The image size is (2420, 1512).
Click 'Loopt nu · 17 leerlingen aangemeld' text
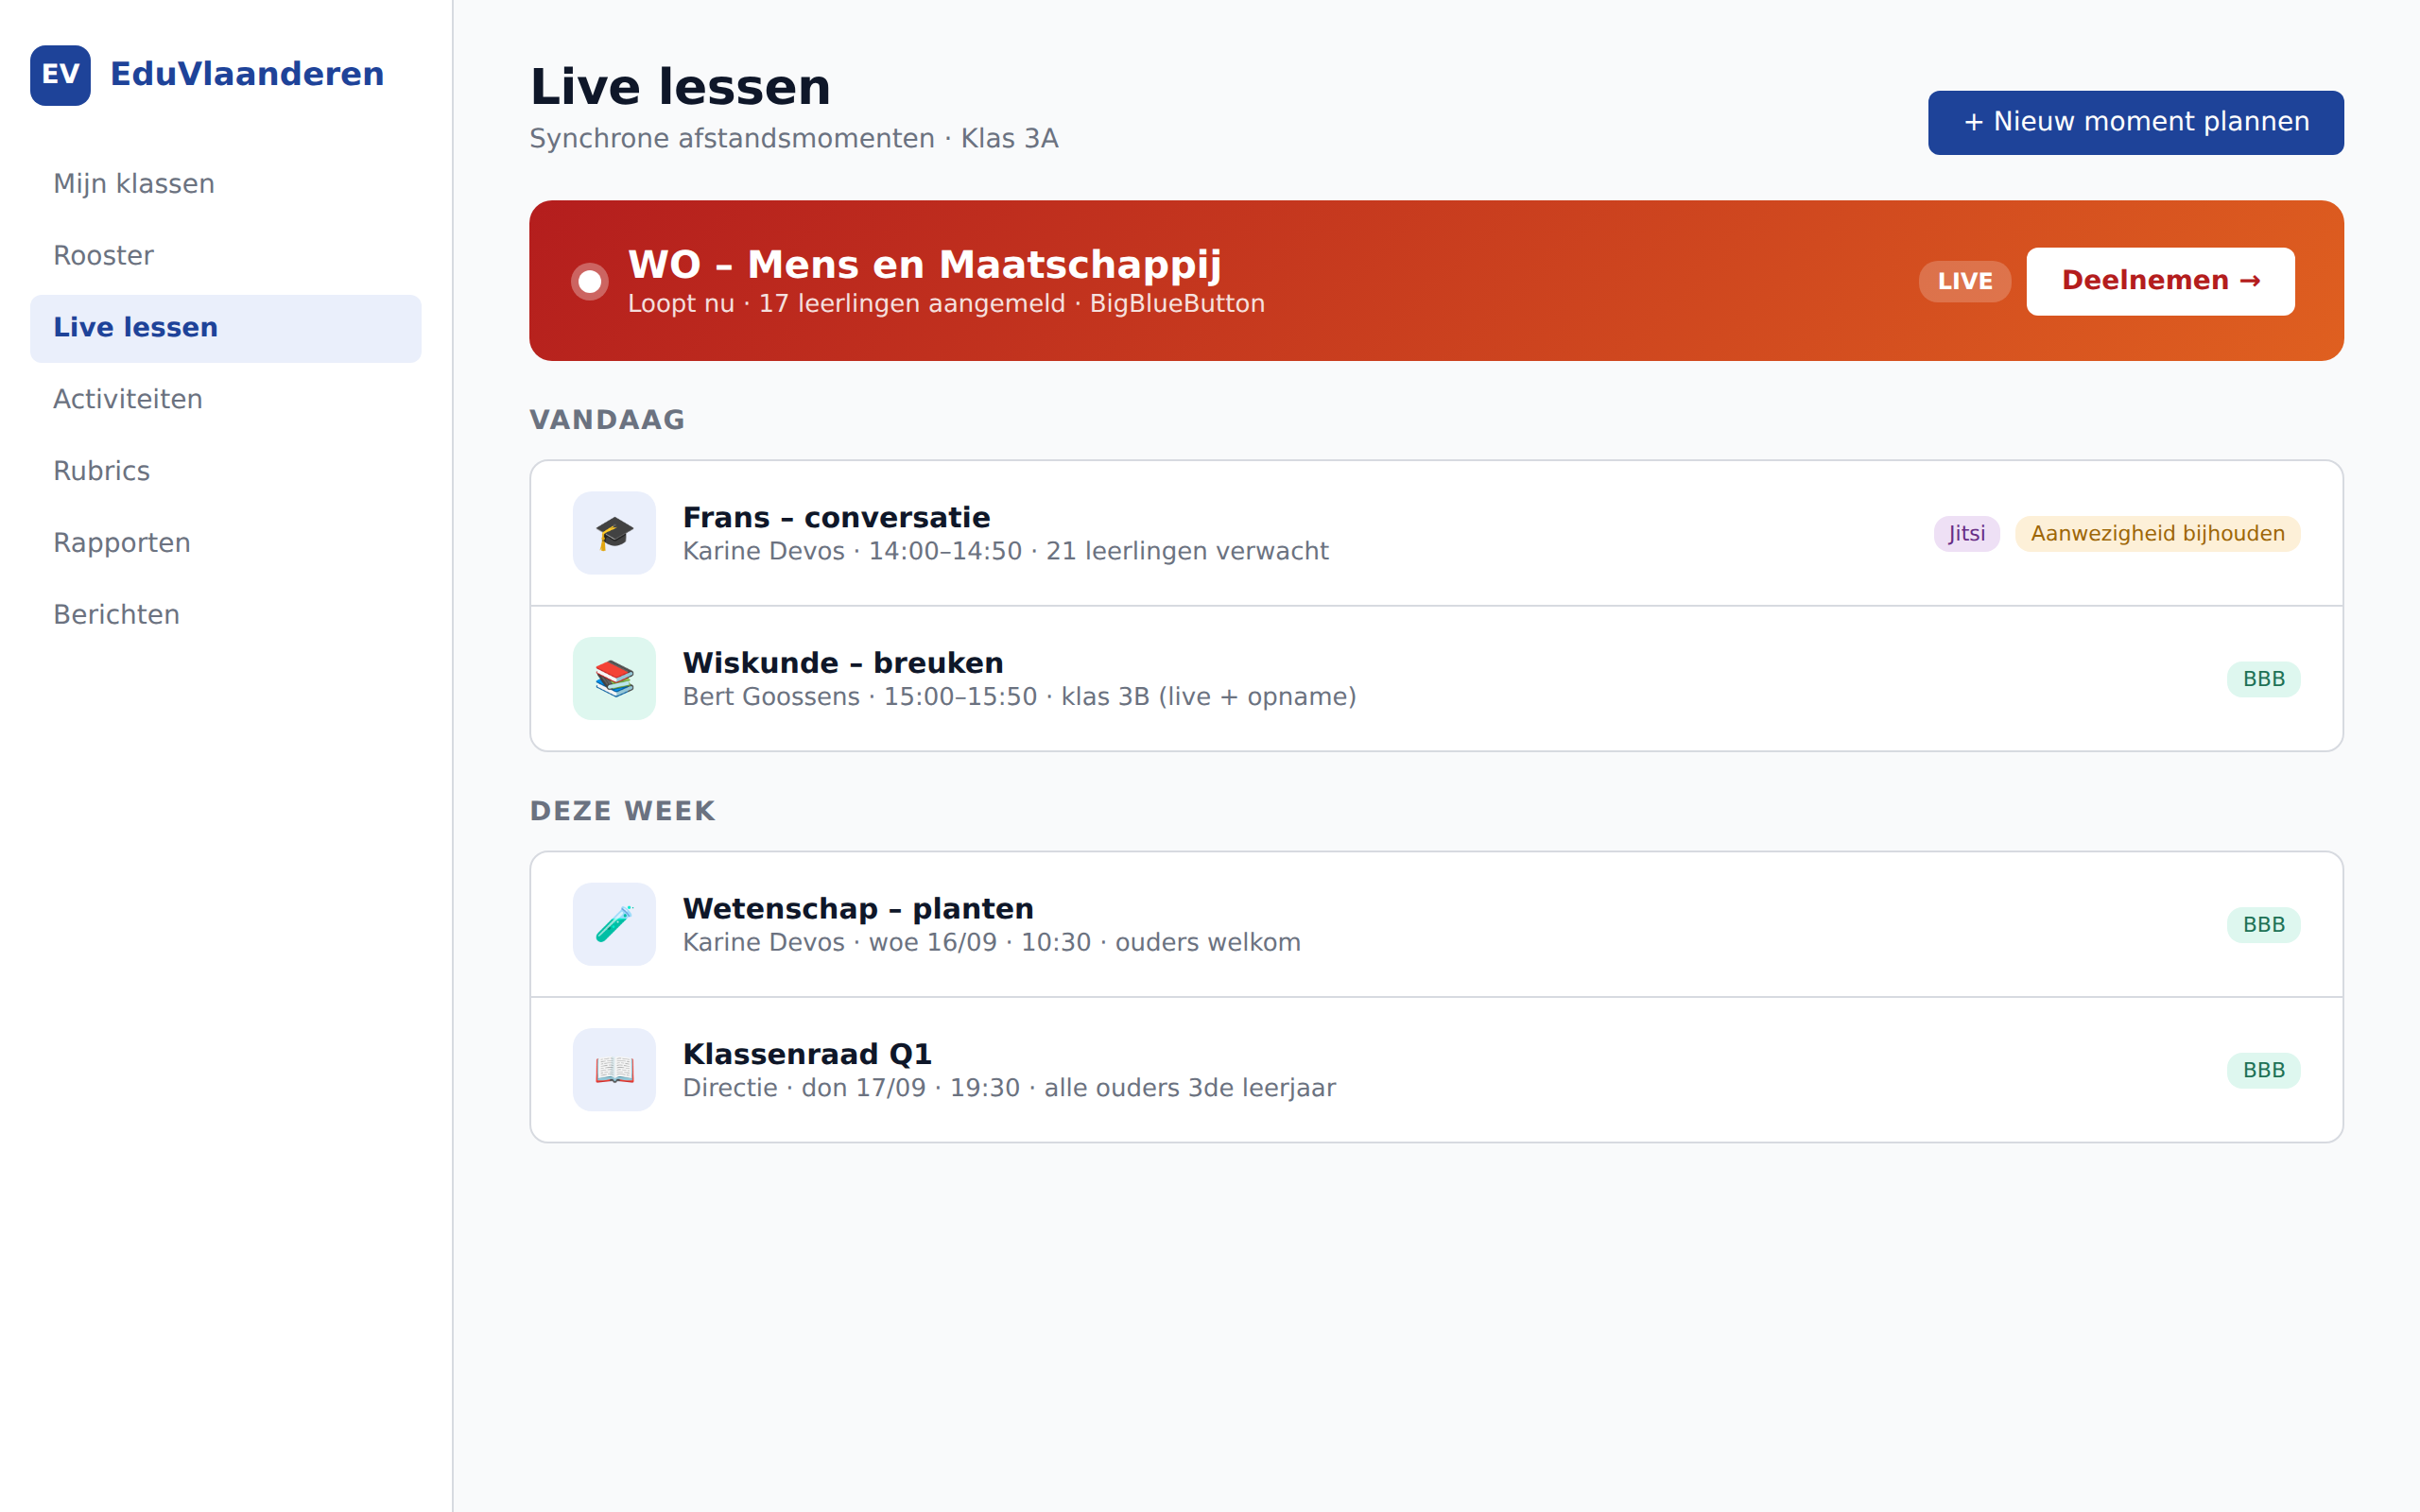[946, 304]
